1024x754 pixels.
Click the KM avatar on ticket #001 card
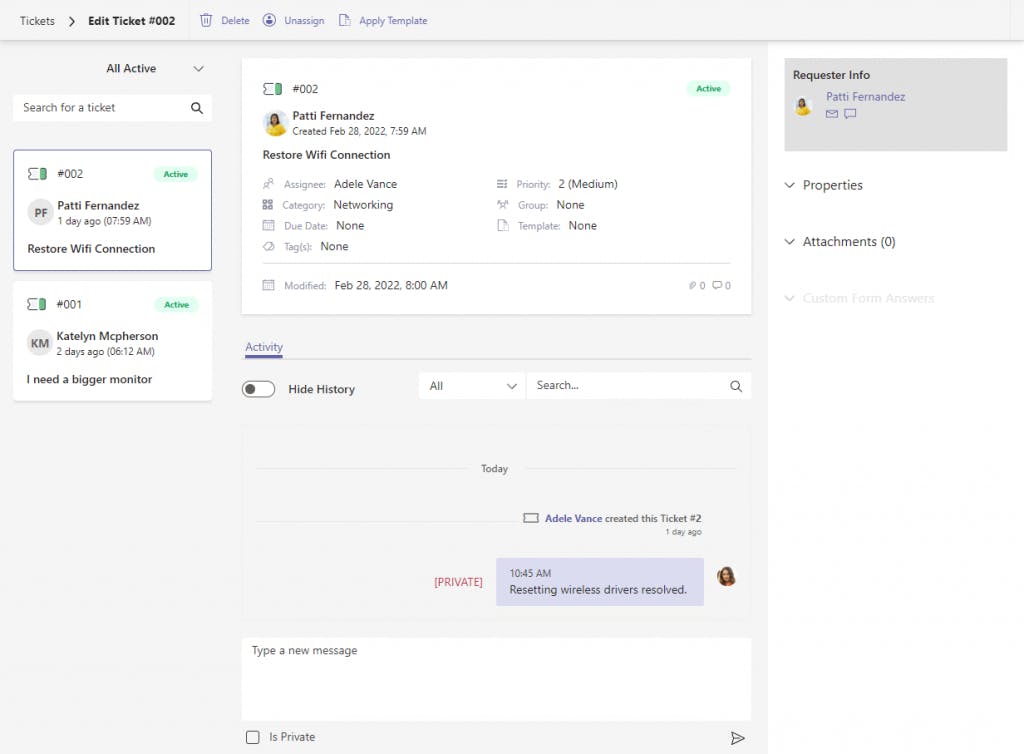(x=40, y=343)
